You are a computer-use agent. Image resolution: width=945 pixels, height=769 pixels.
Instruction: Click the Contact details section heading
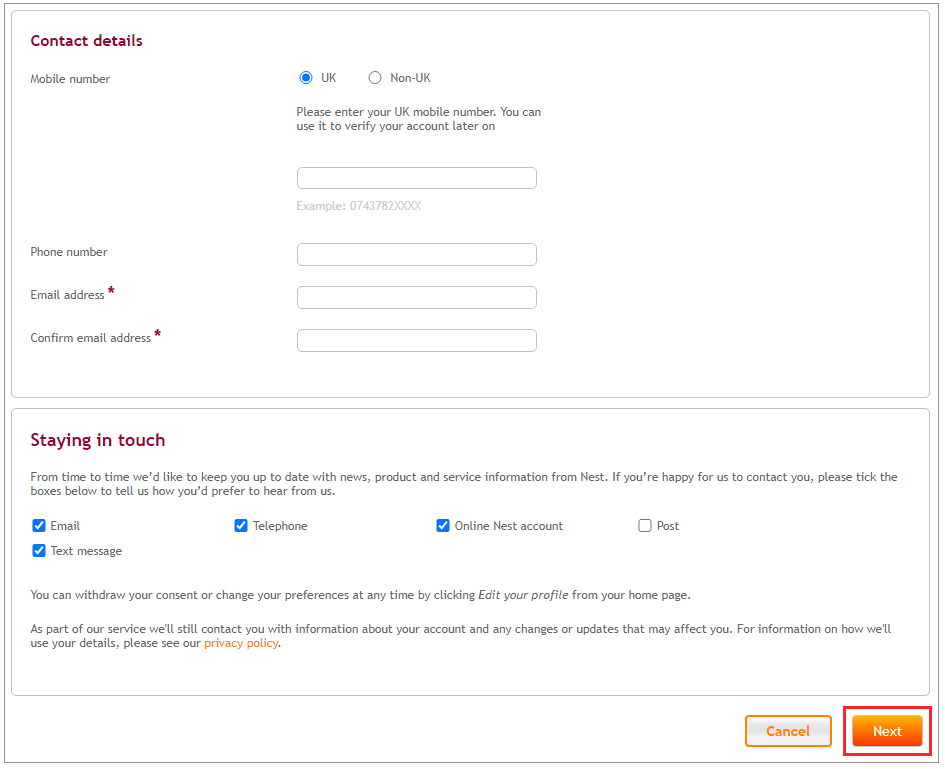pyautogui.click(x=84, y=41)
